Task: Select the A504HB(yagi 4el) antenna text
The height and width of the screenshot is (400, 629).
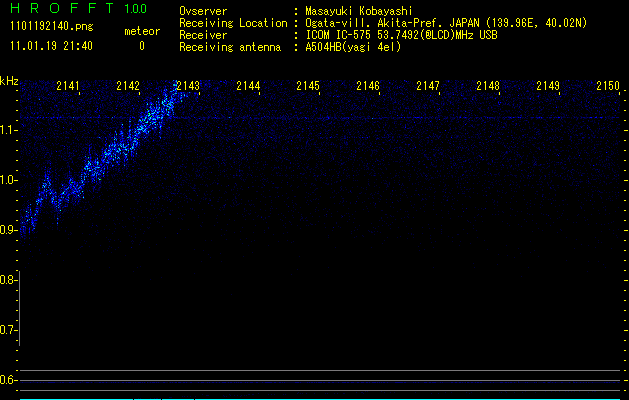Action: coord(353,47)
